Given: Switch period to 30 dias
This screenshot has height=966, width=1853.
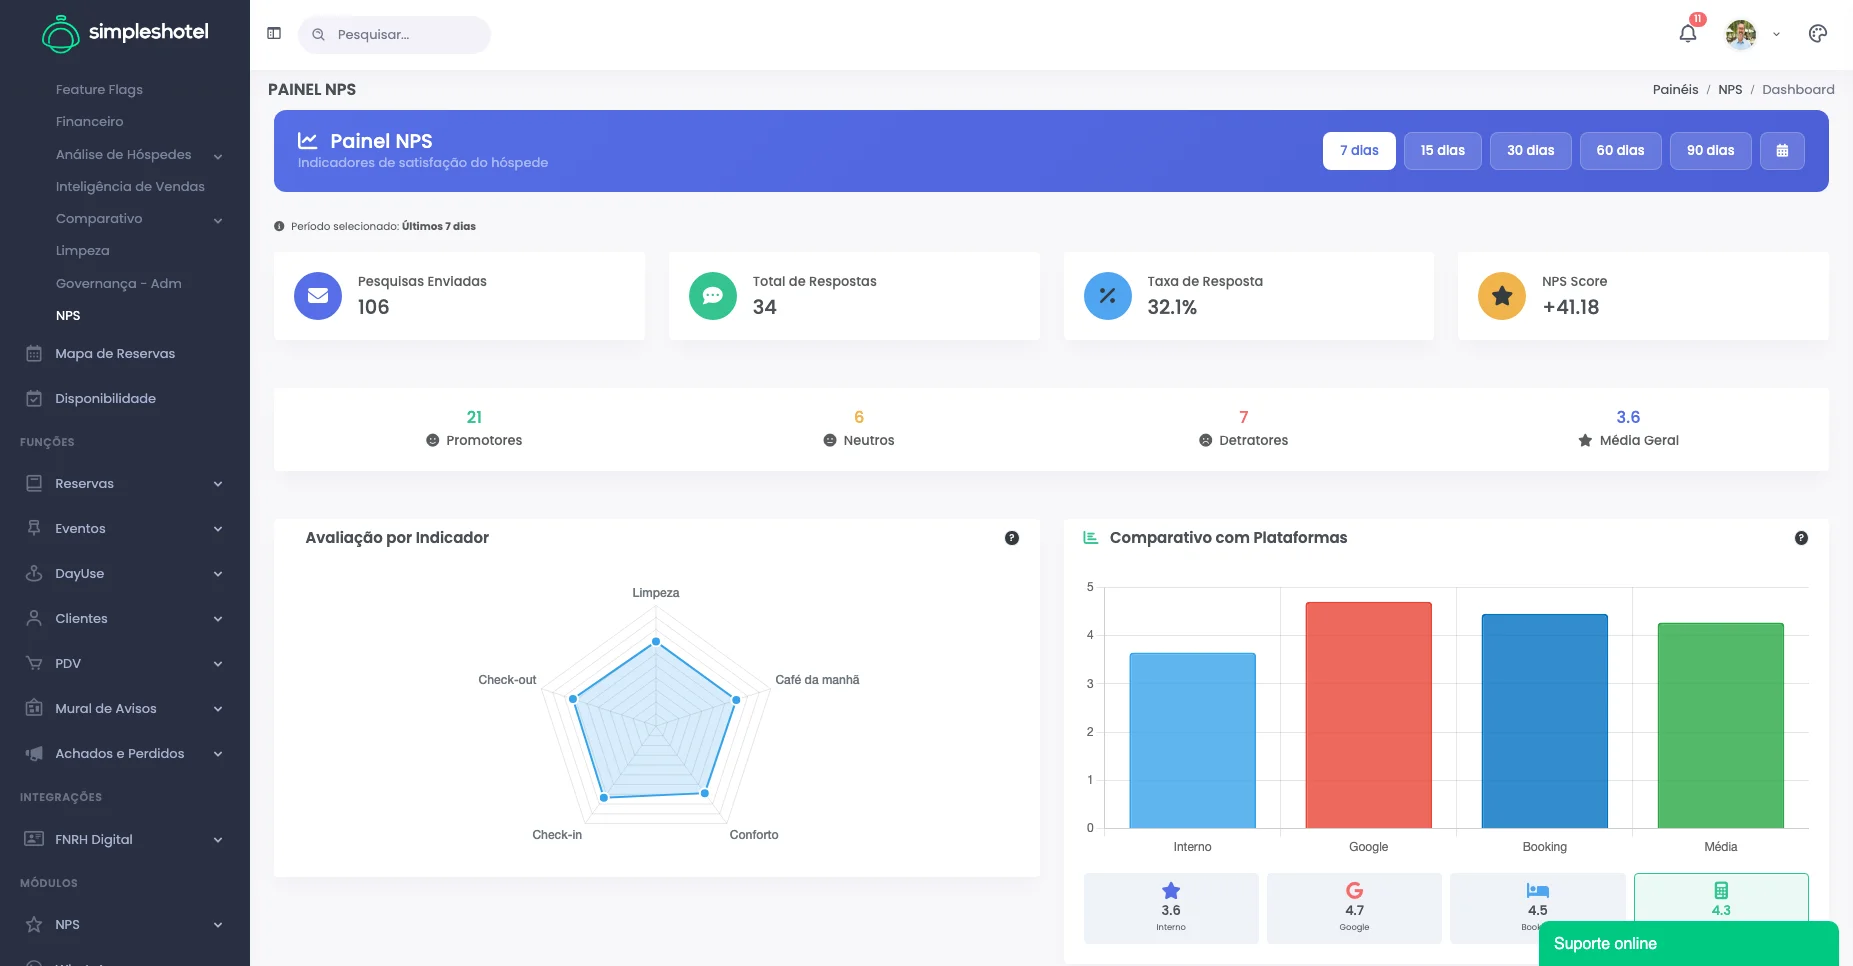Looking at the screenshot, I should (x=1531, y=151).
